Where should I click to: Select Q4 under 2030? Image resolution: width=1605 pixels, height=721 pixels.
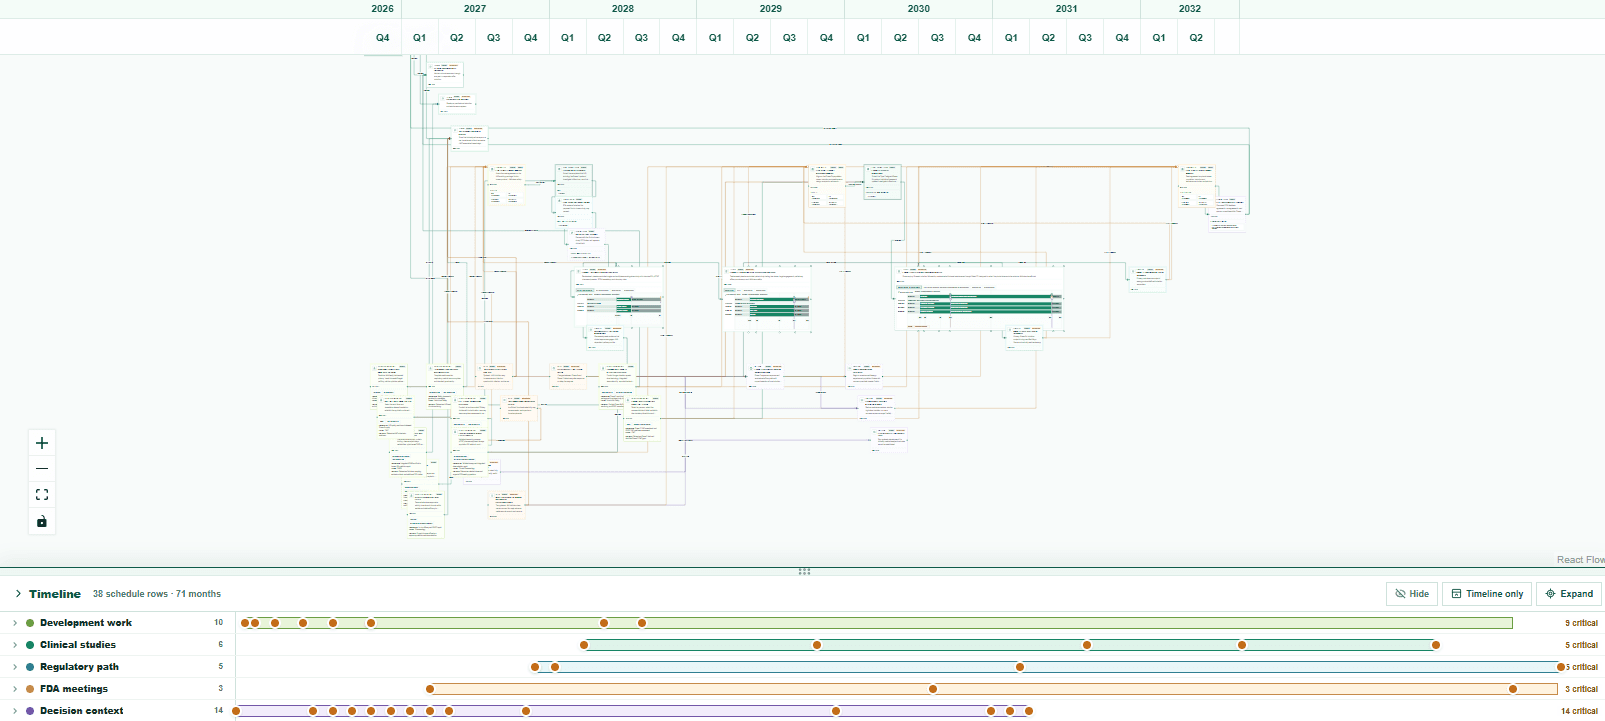pos(975,37)
